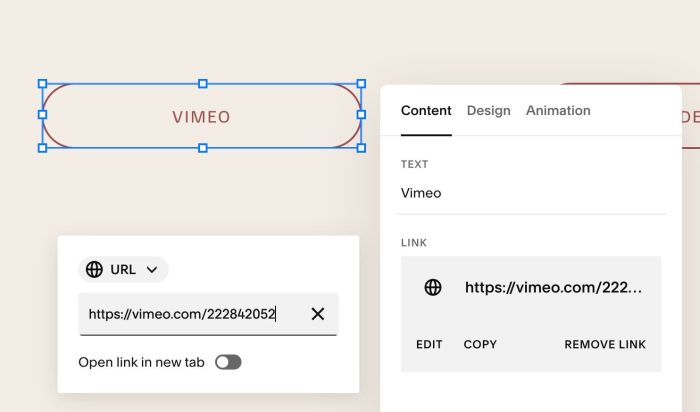Click the bottom-middle handle of VIMEO block
The width and height of the screenshot is (700, 412).
tap(203, 148)
